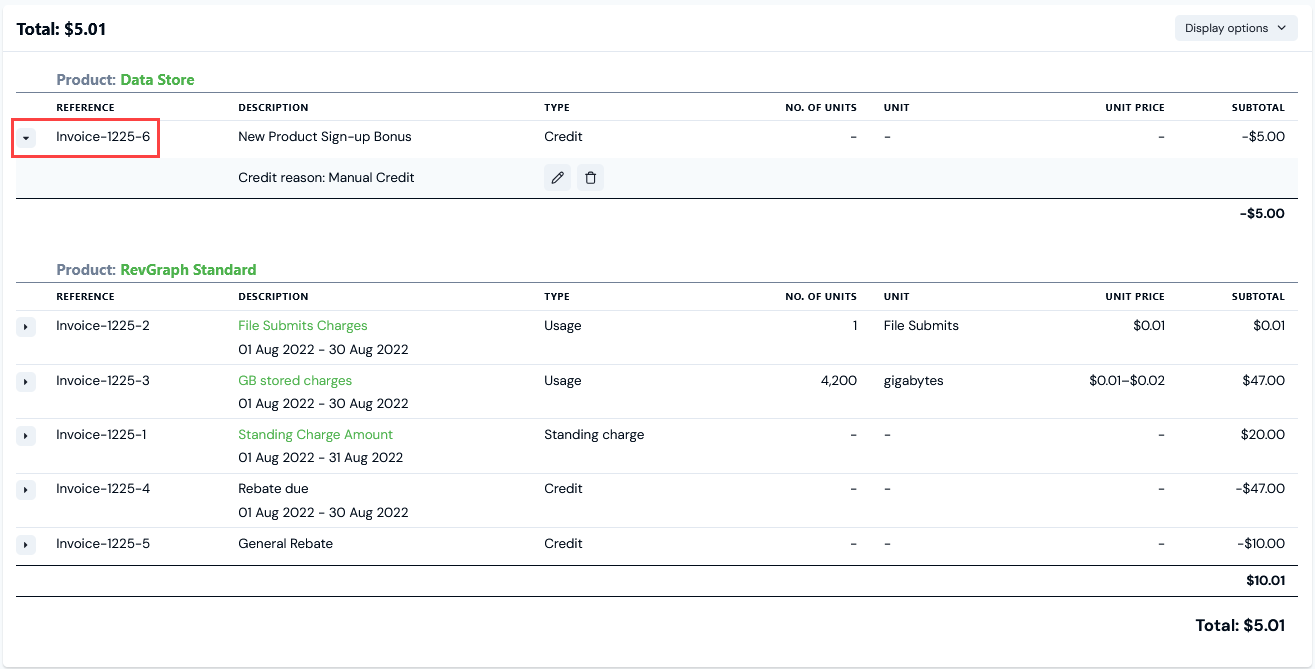Image resolution: width=1315 pixels, height=669 pixels.
Task: Click the Reference column header under RevGraph Standard
Action: (x=85, y=297)
